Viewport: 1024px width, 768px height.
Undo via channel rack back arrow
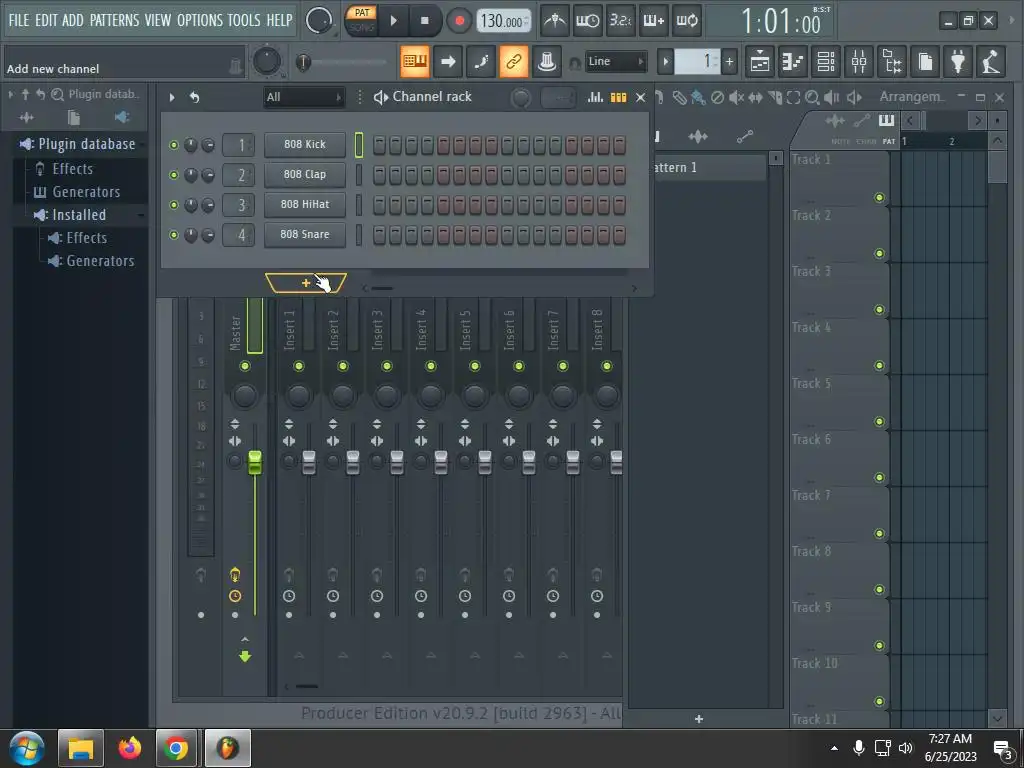pyautogui.click(x=194, y=97)
